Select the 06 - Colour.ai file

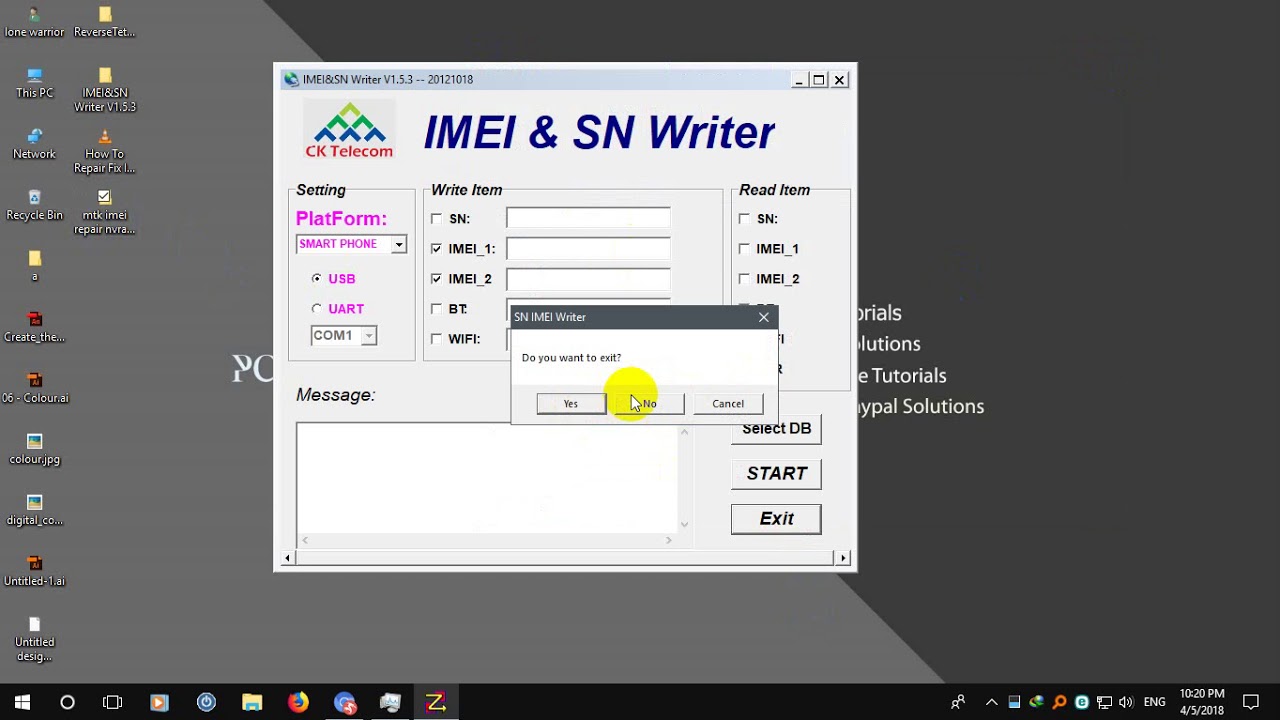tap(34, 388)
